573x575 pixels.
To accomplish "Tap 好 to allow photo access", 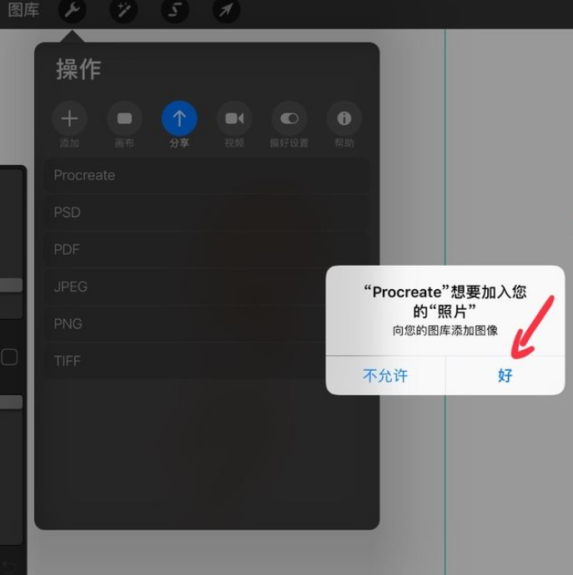I will pyautogui.click(x=505, y=376).
